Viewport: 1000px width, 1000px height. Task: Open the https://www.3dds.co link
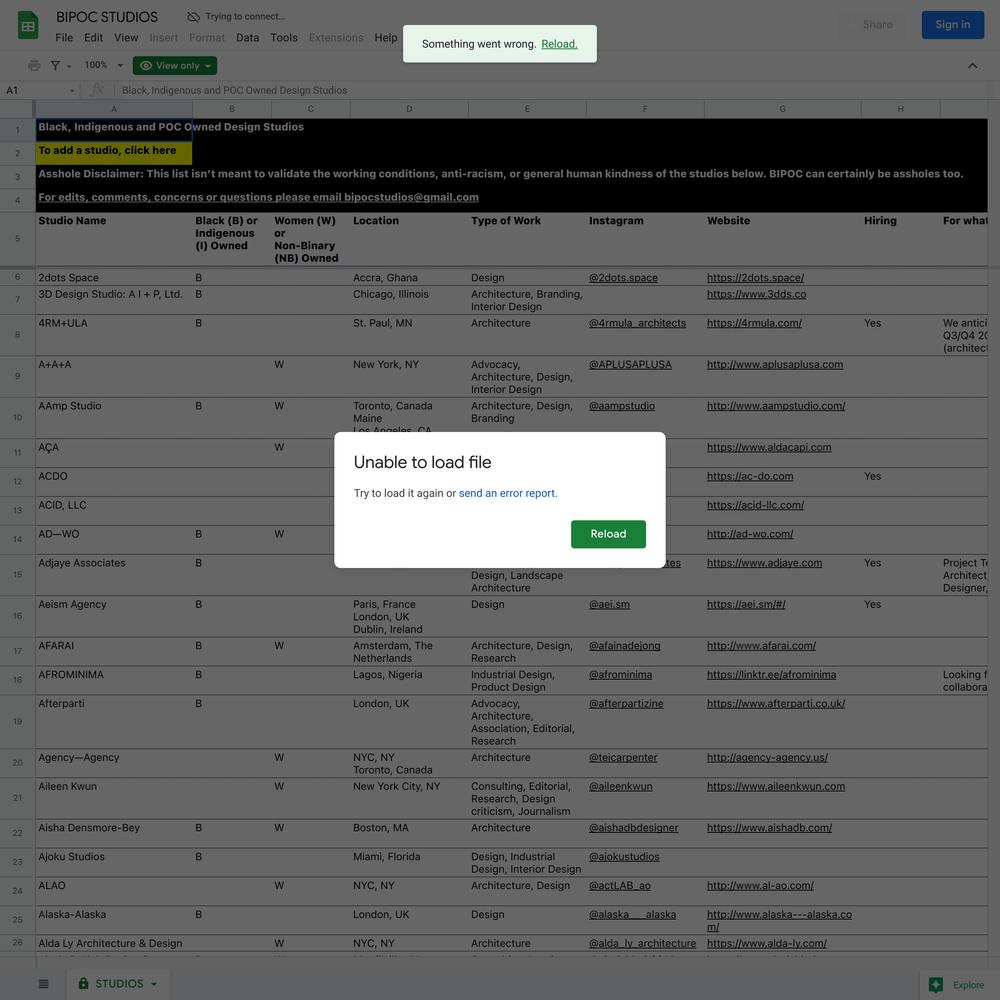(x=756, y=295)
